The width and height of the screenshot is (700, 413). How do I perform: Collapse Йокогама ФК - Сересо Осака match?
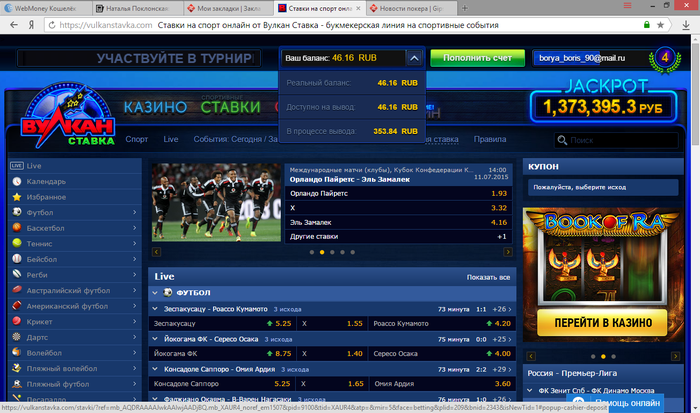155,339
